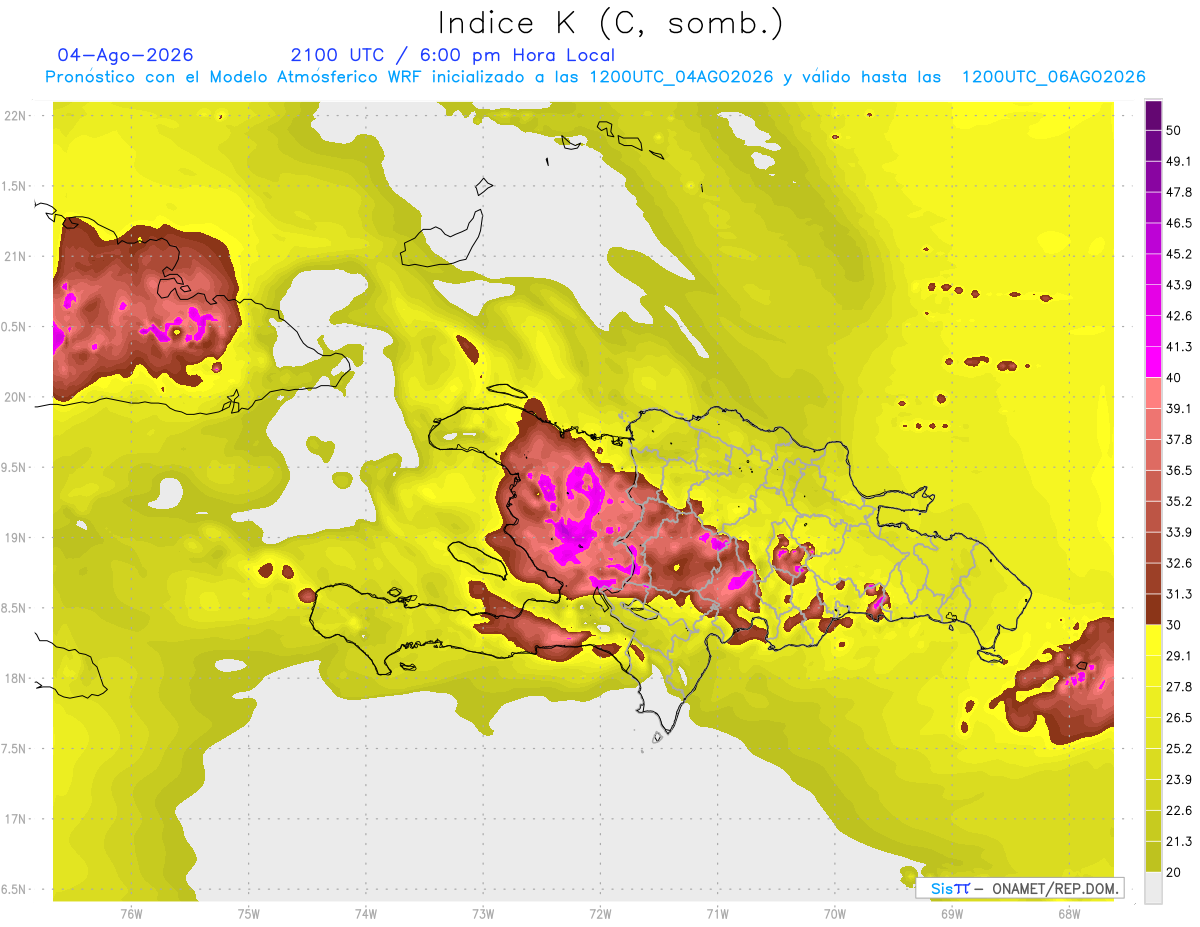Pick the dark purple colorbar segment above 50

(1153, 115)
